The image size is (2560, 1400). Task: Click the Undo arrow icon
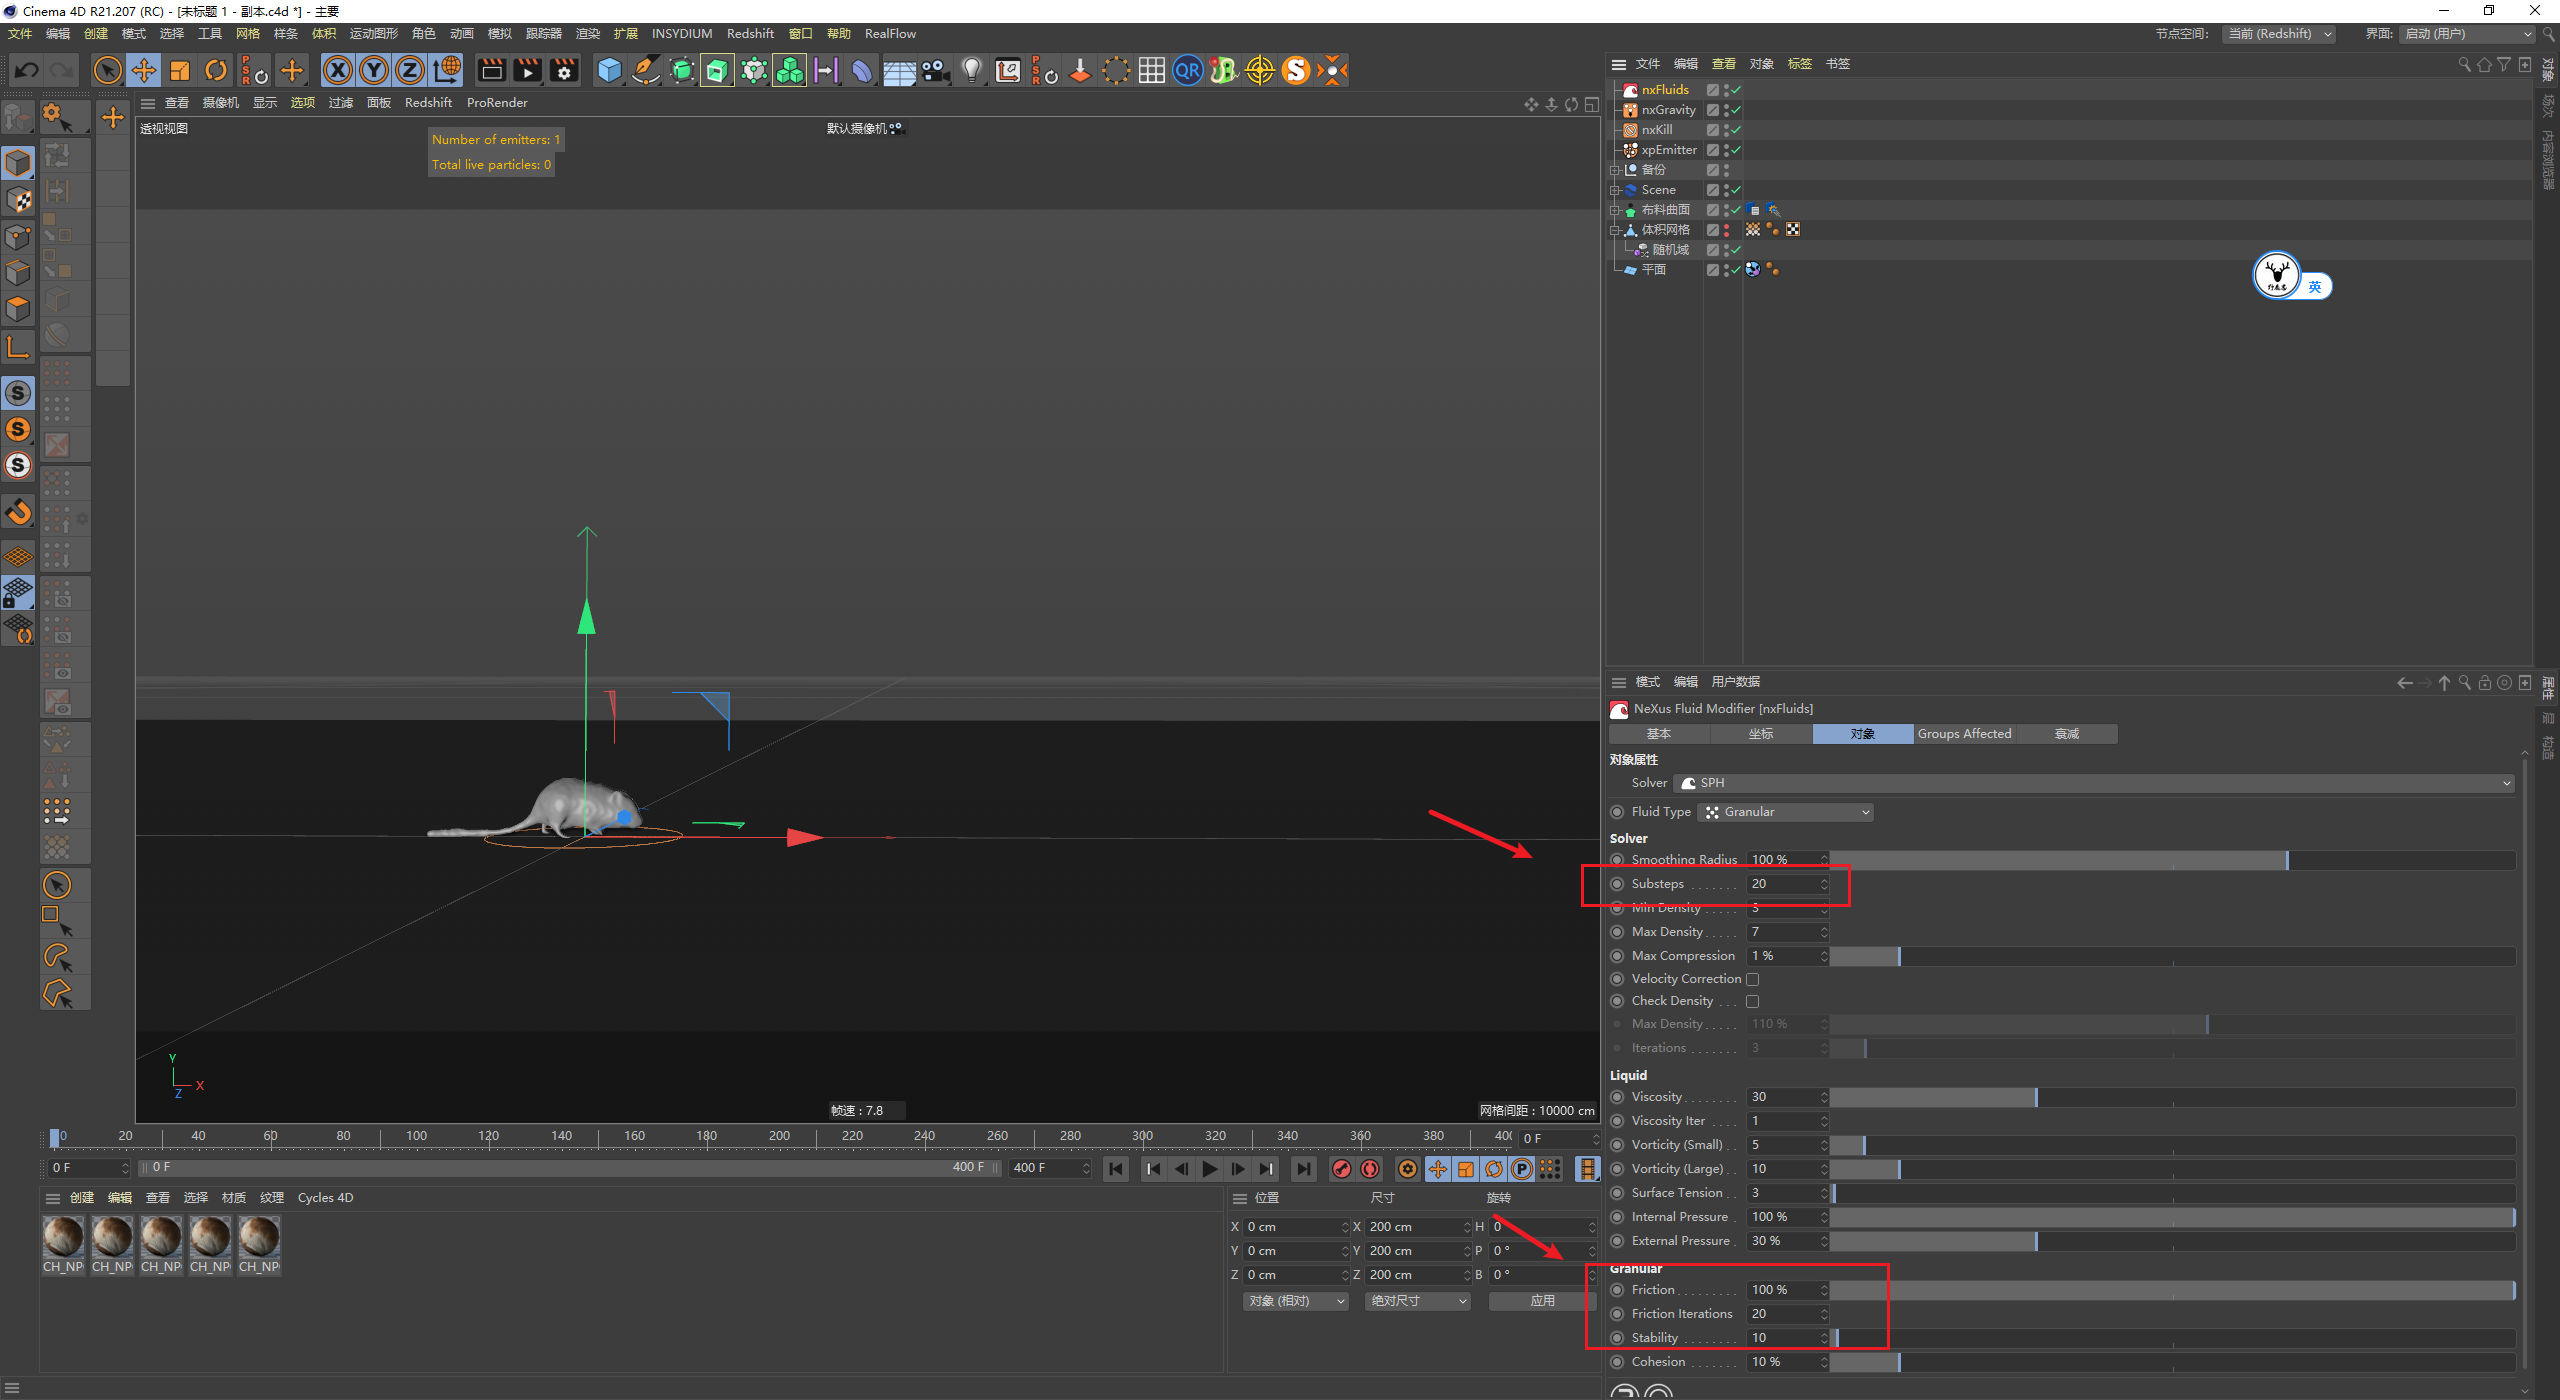(x=27, y=70)
